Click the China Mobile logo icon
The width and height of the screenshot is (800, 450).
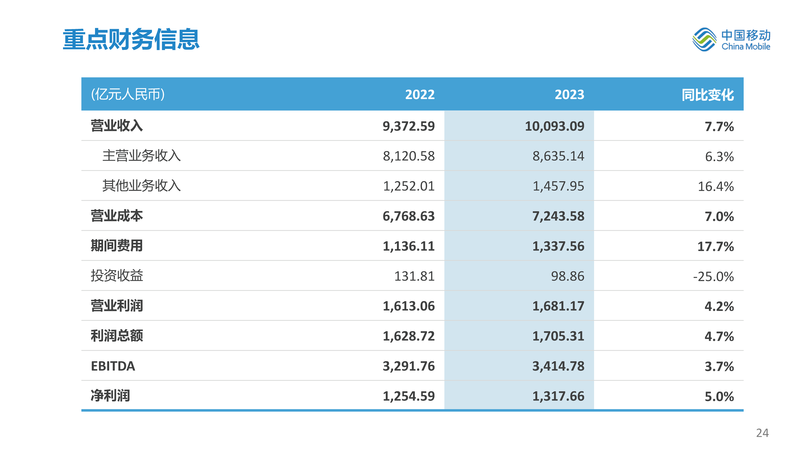pos(706,39)
